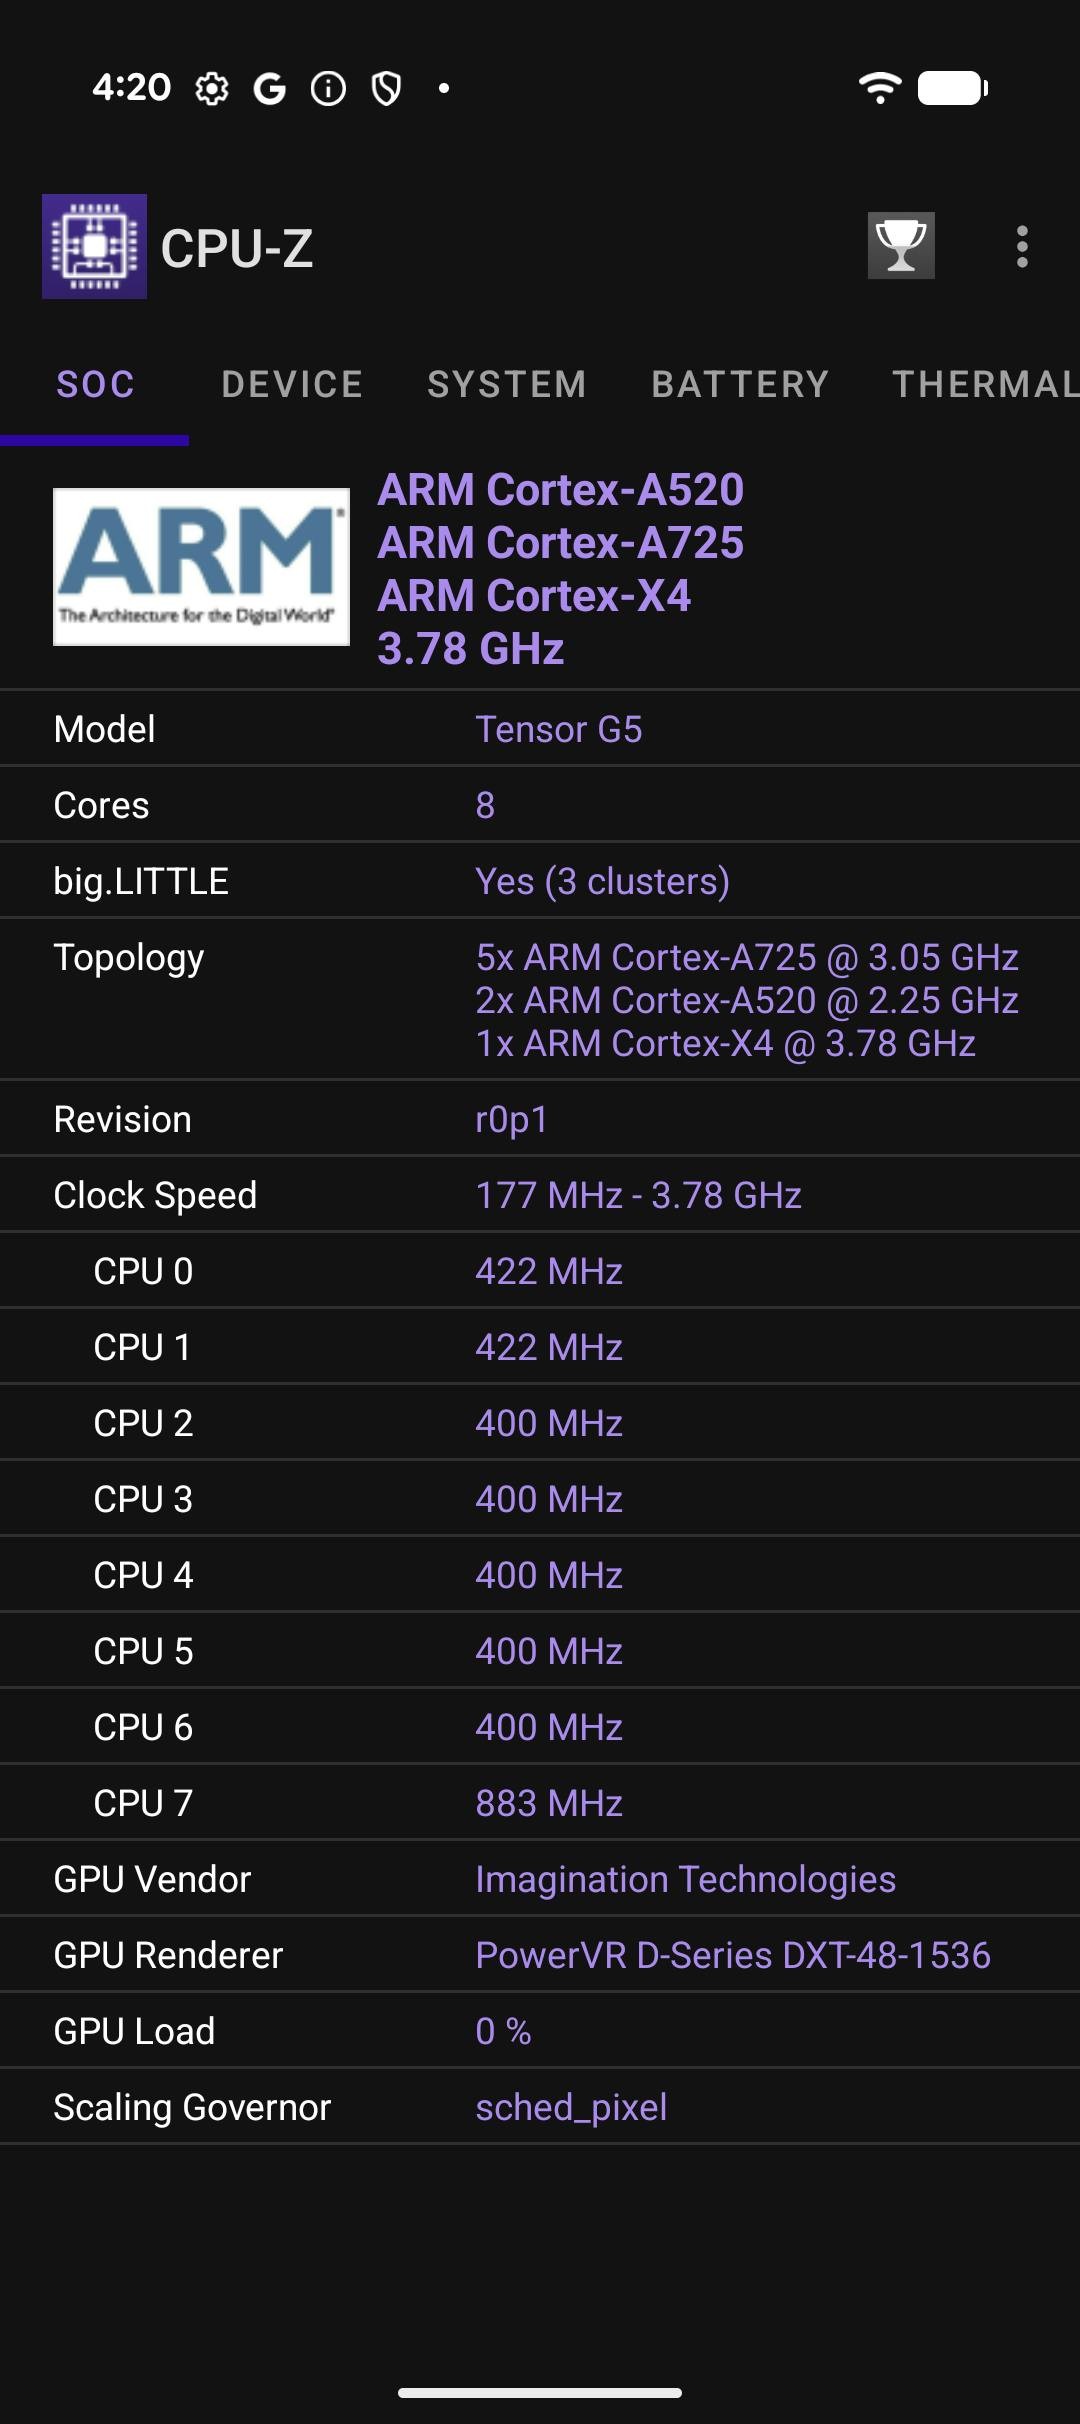This screenshot has width=1080, height=2424.
Task: Select the SOC tab
Action: click(x=95, y=385)
